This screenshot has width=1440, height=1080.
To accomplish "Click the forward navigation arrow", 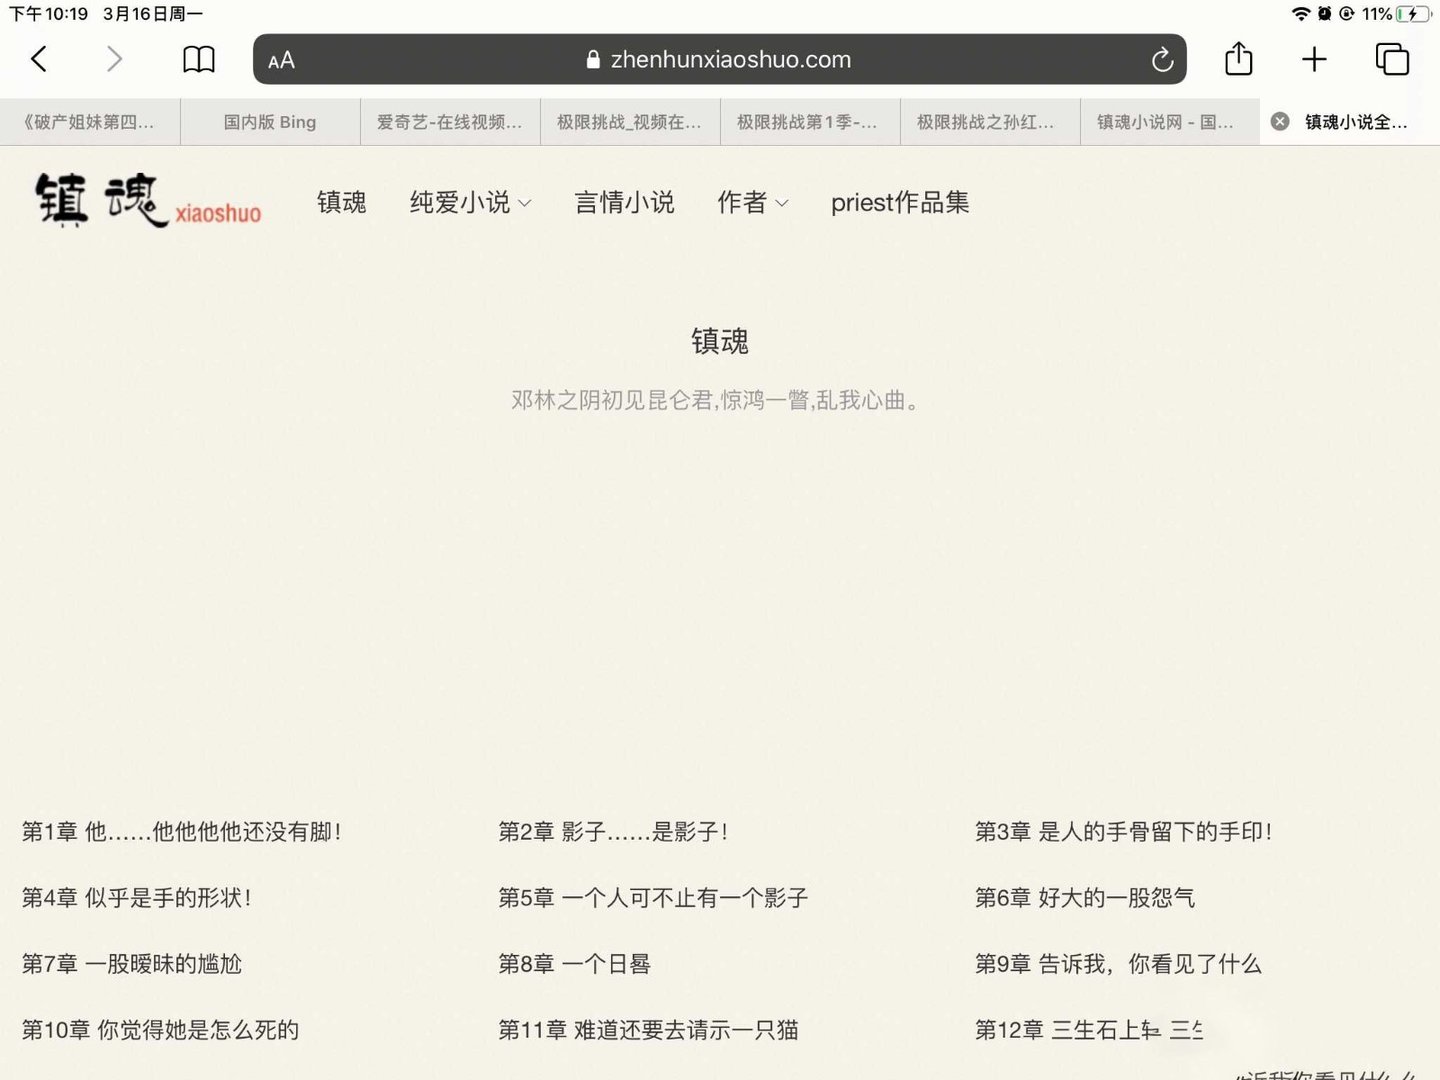I will (113, 59).
